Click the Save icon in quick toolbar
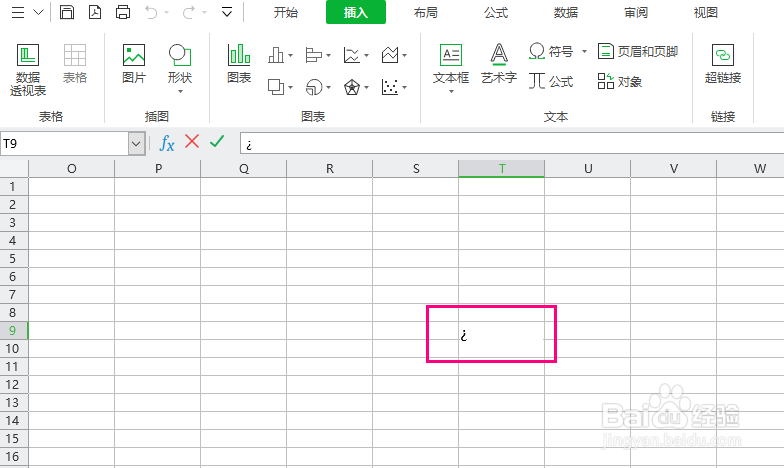 pos(66,12)
